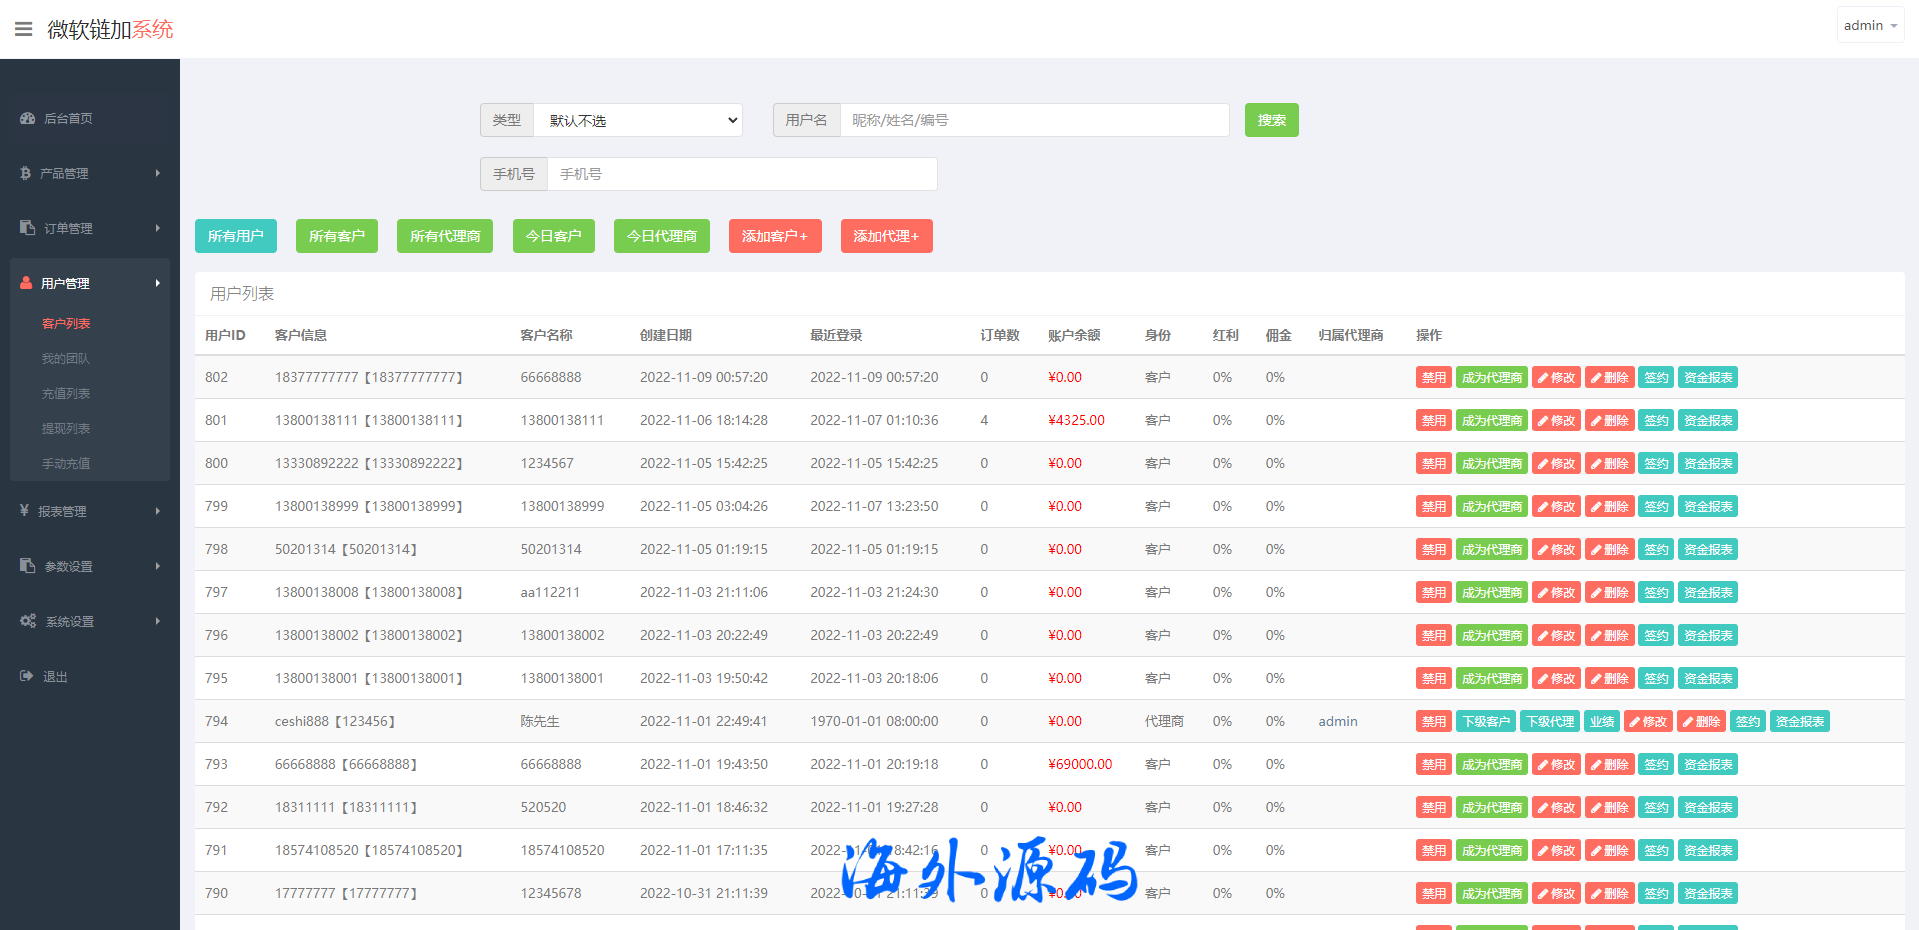Open 充值列表 in the sidebar submenu

pos(66,393)
